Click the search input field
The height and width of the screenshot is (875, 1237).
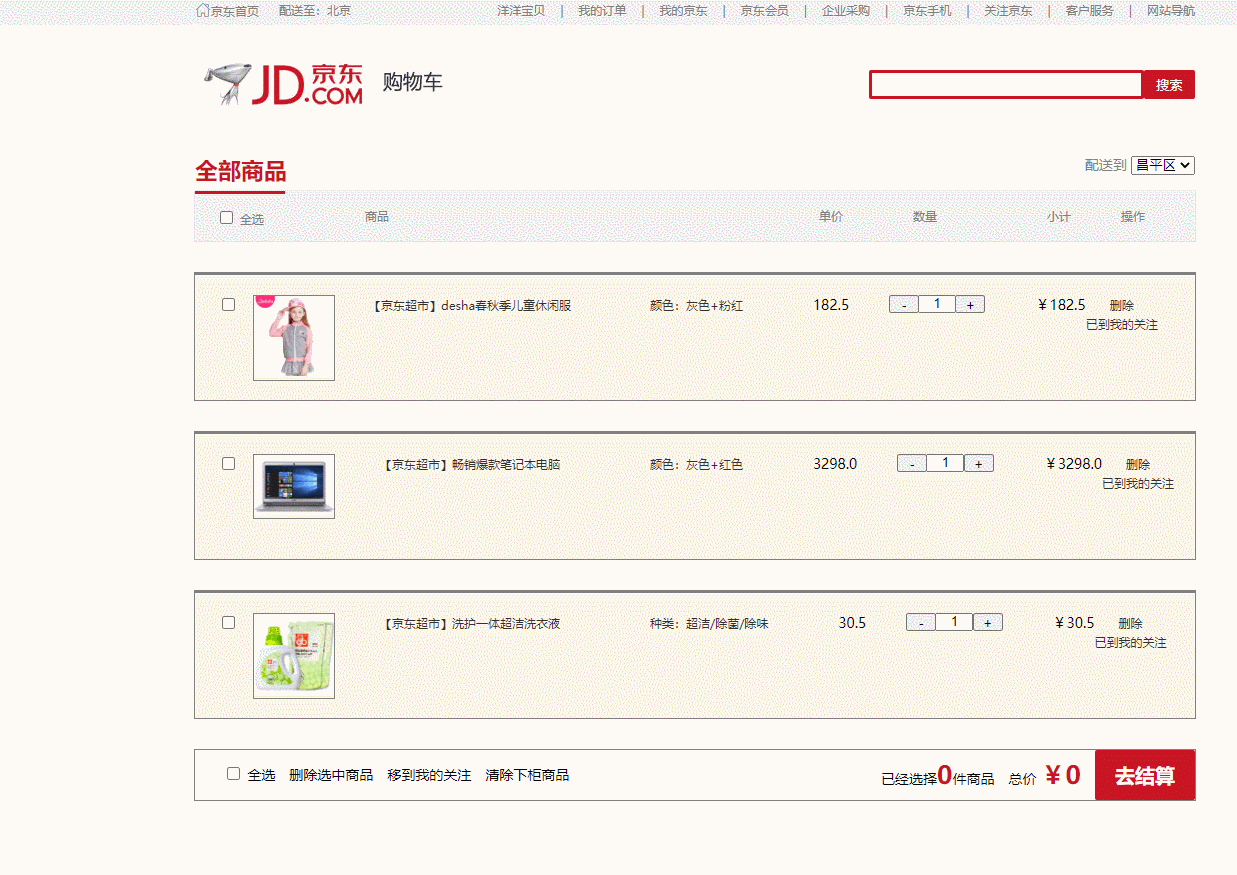tap(1004, 85)
